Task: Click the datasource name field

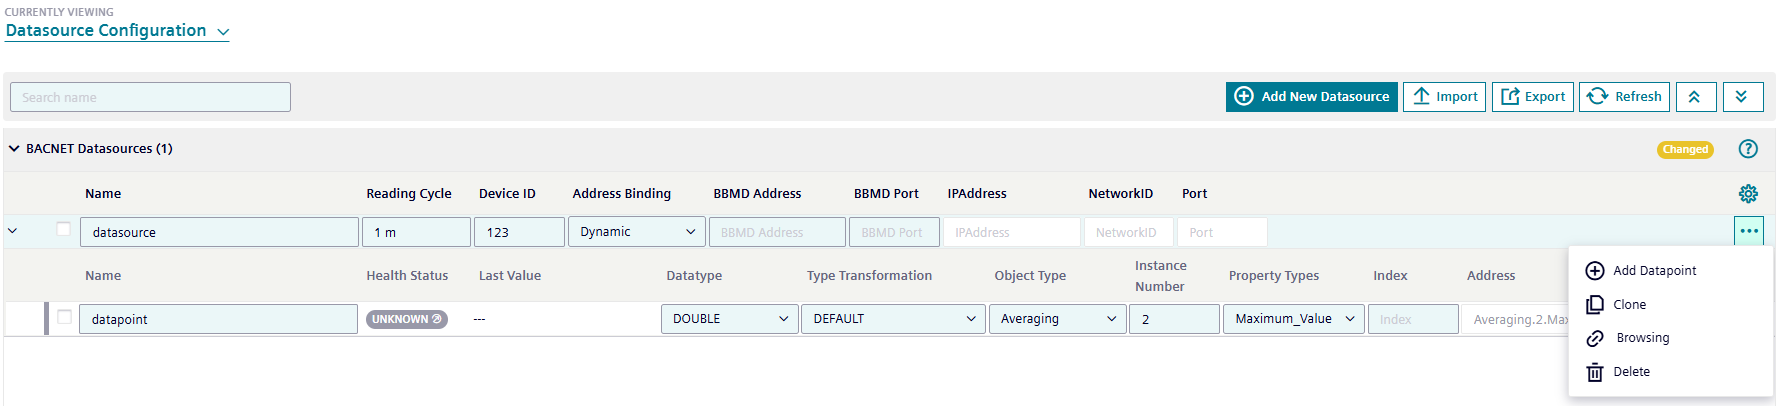Action: (219, 232)
